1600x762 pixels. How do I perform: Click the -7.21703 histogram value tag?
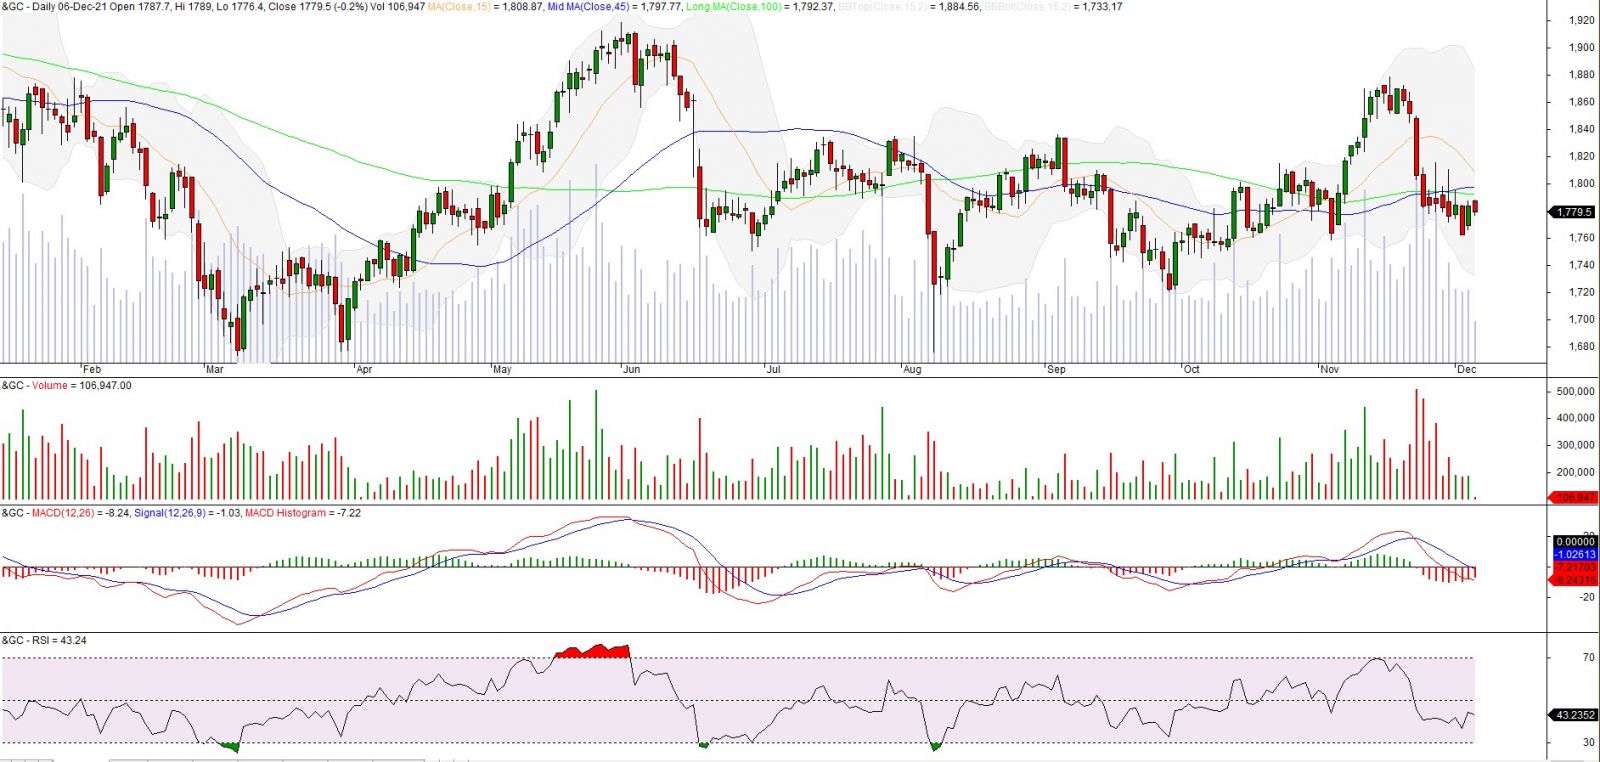coord(1575,567)
